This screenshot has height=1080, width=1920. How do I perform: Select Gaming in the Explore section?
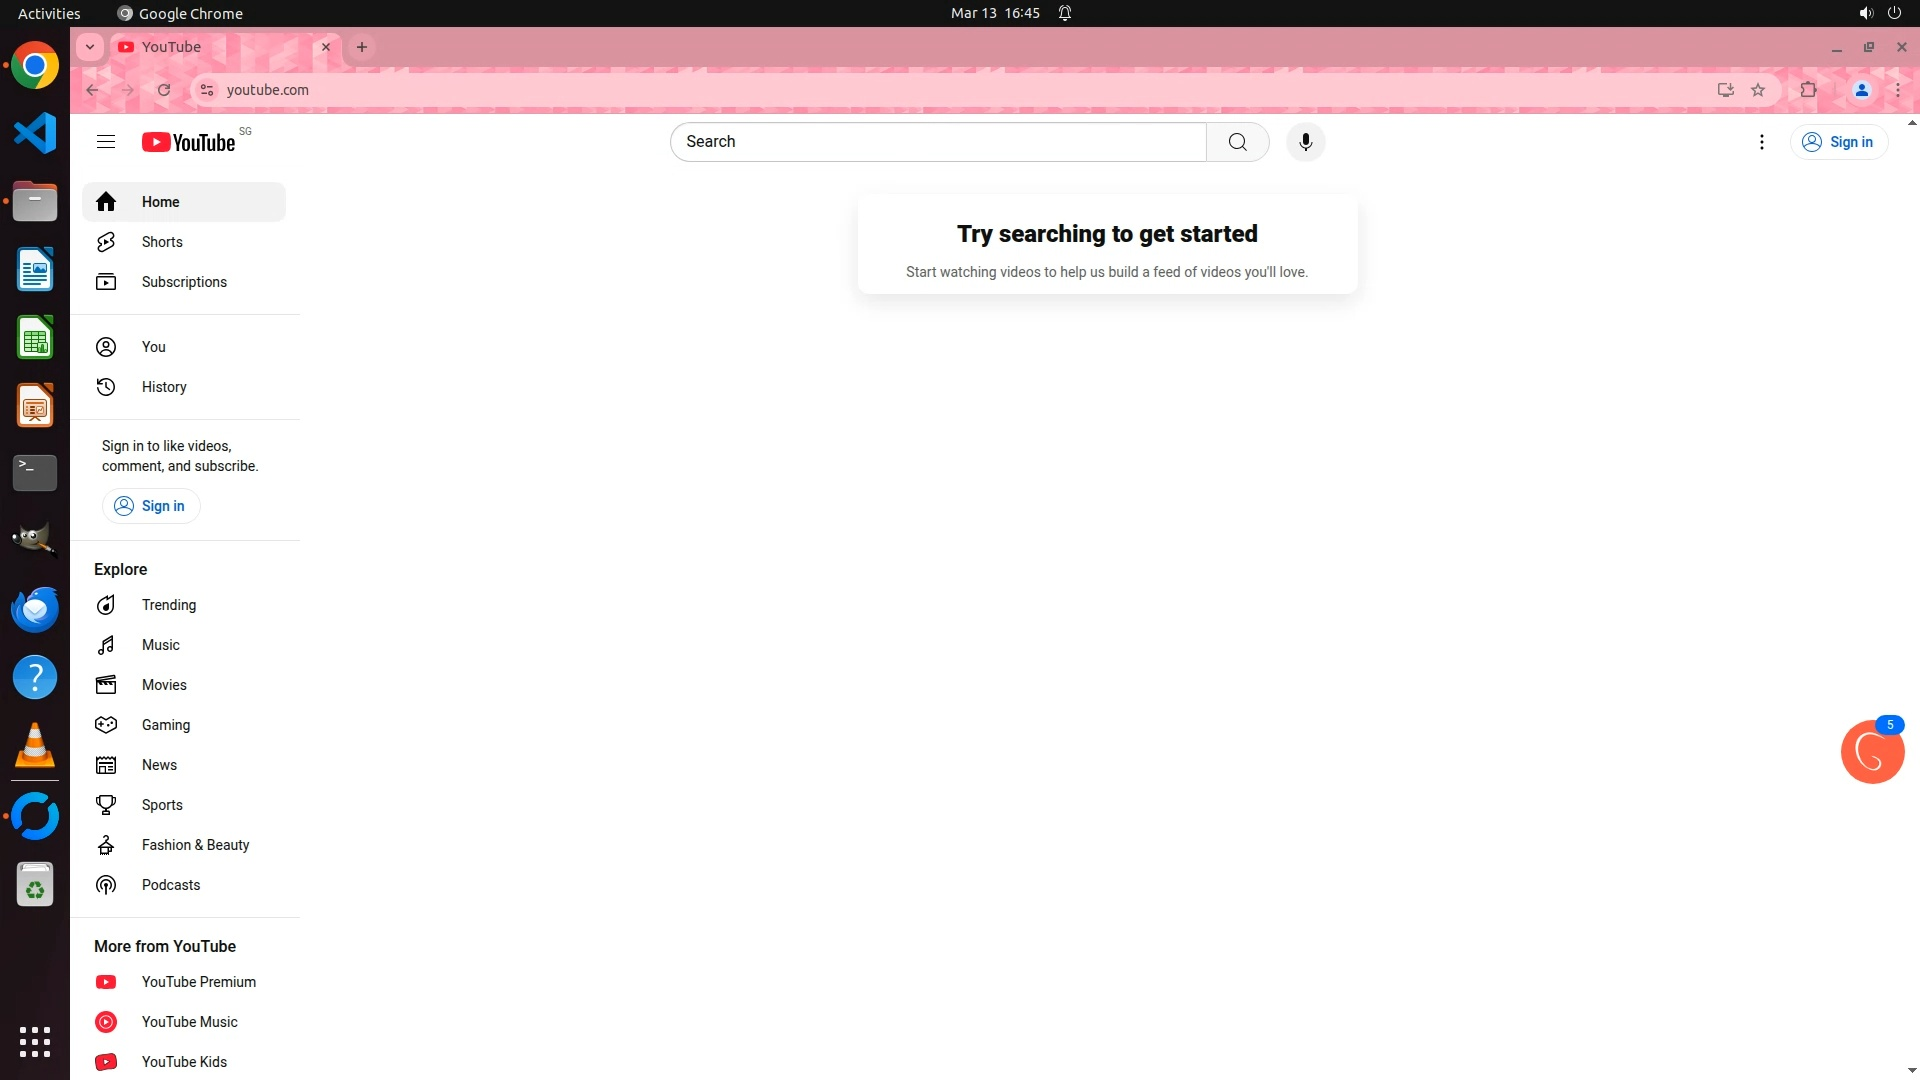(165, 725)
